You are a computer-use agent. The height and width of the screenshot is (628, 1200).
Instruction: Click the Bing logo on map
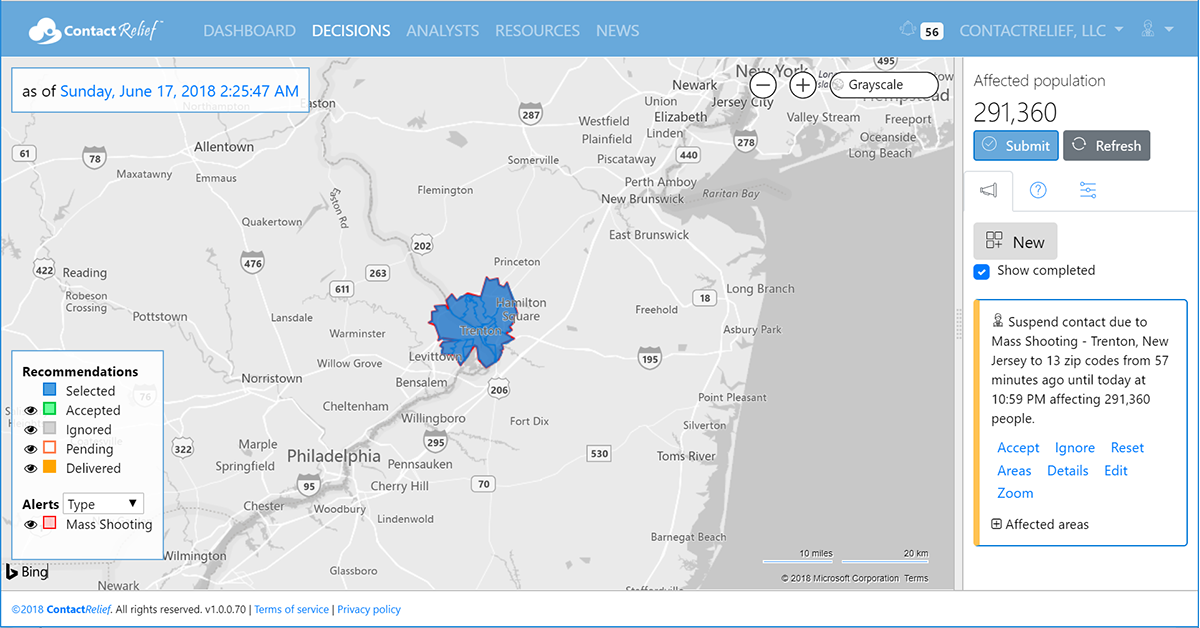click(27, 572)
